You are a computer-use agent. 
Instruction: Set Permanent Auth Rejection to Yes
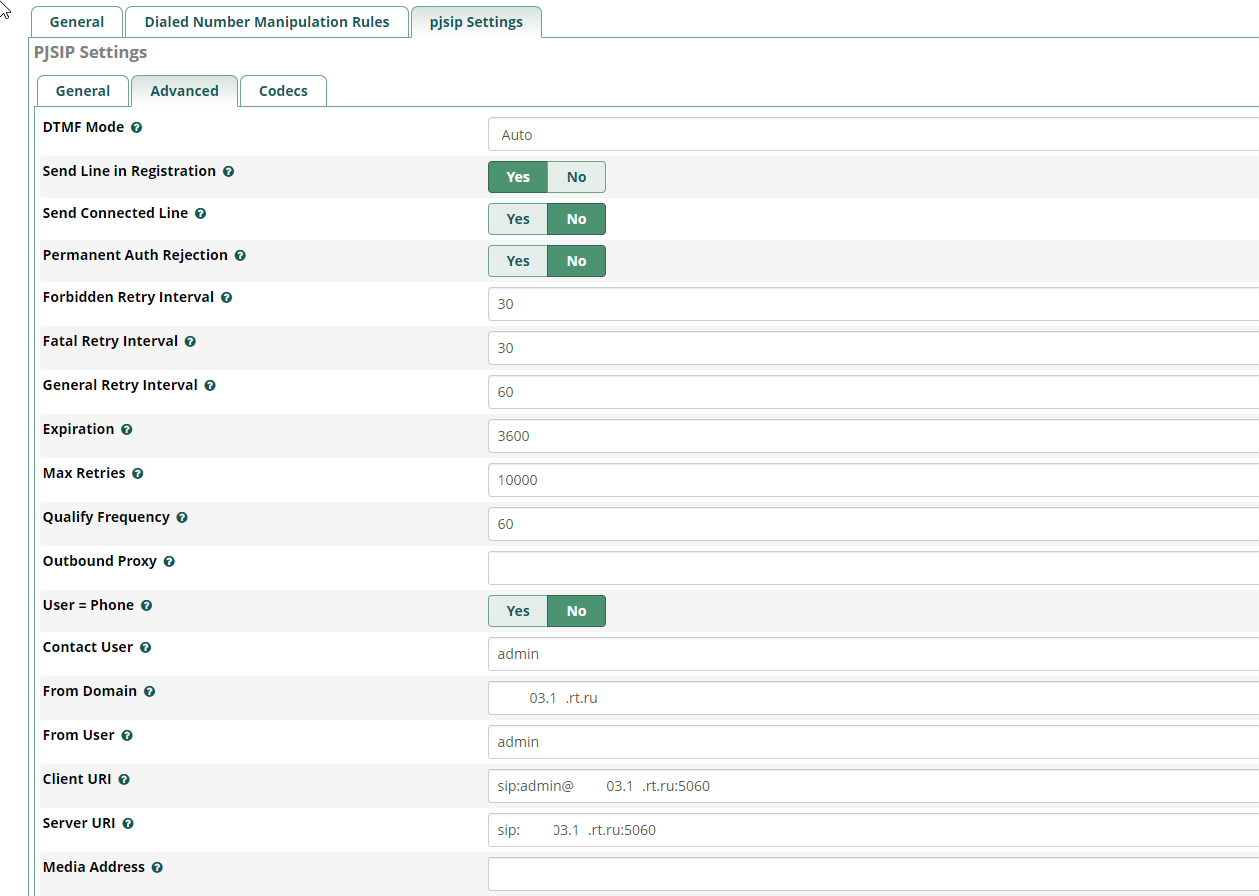pyautogui.click(x=518, y=261)
